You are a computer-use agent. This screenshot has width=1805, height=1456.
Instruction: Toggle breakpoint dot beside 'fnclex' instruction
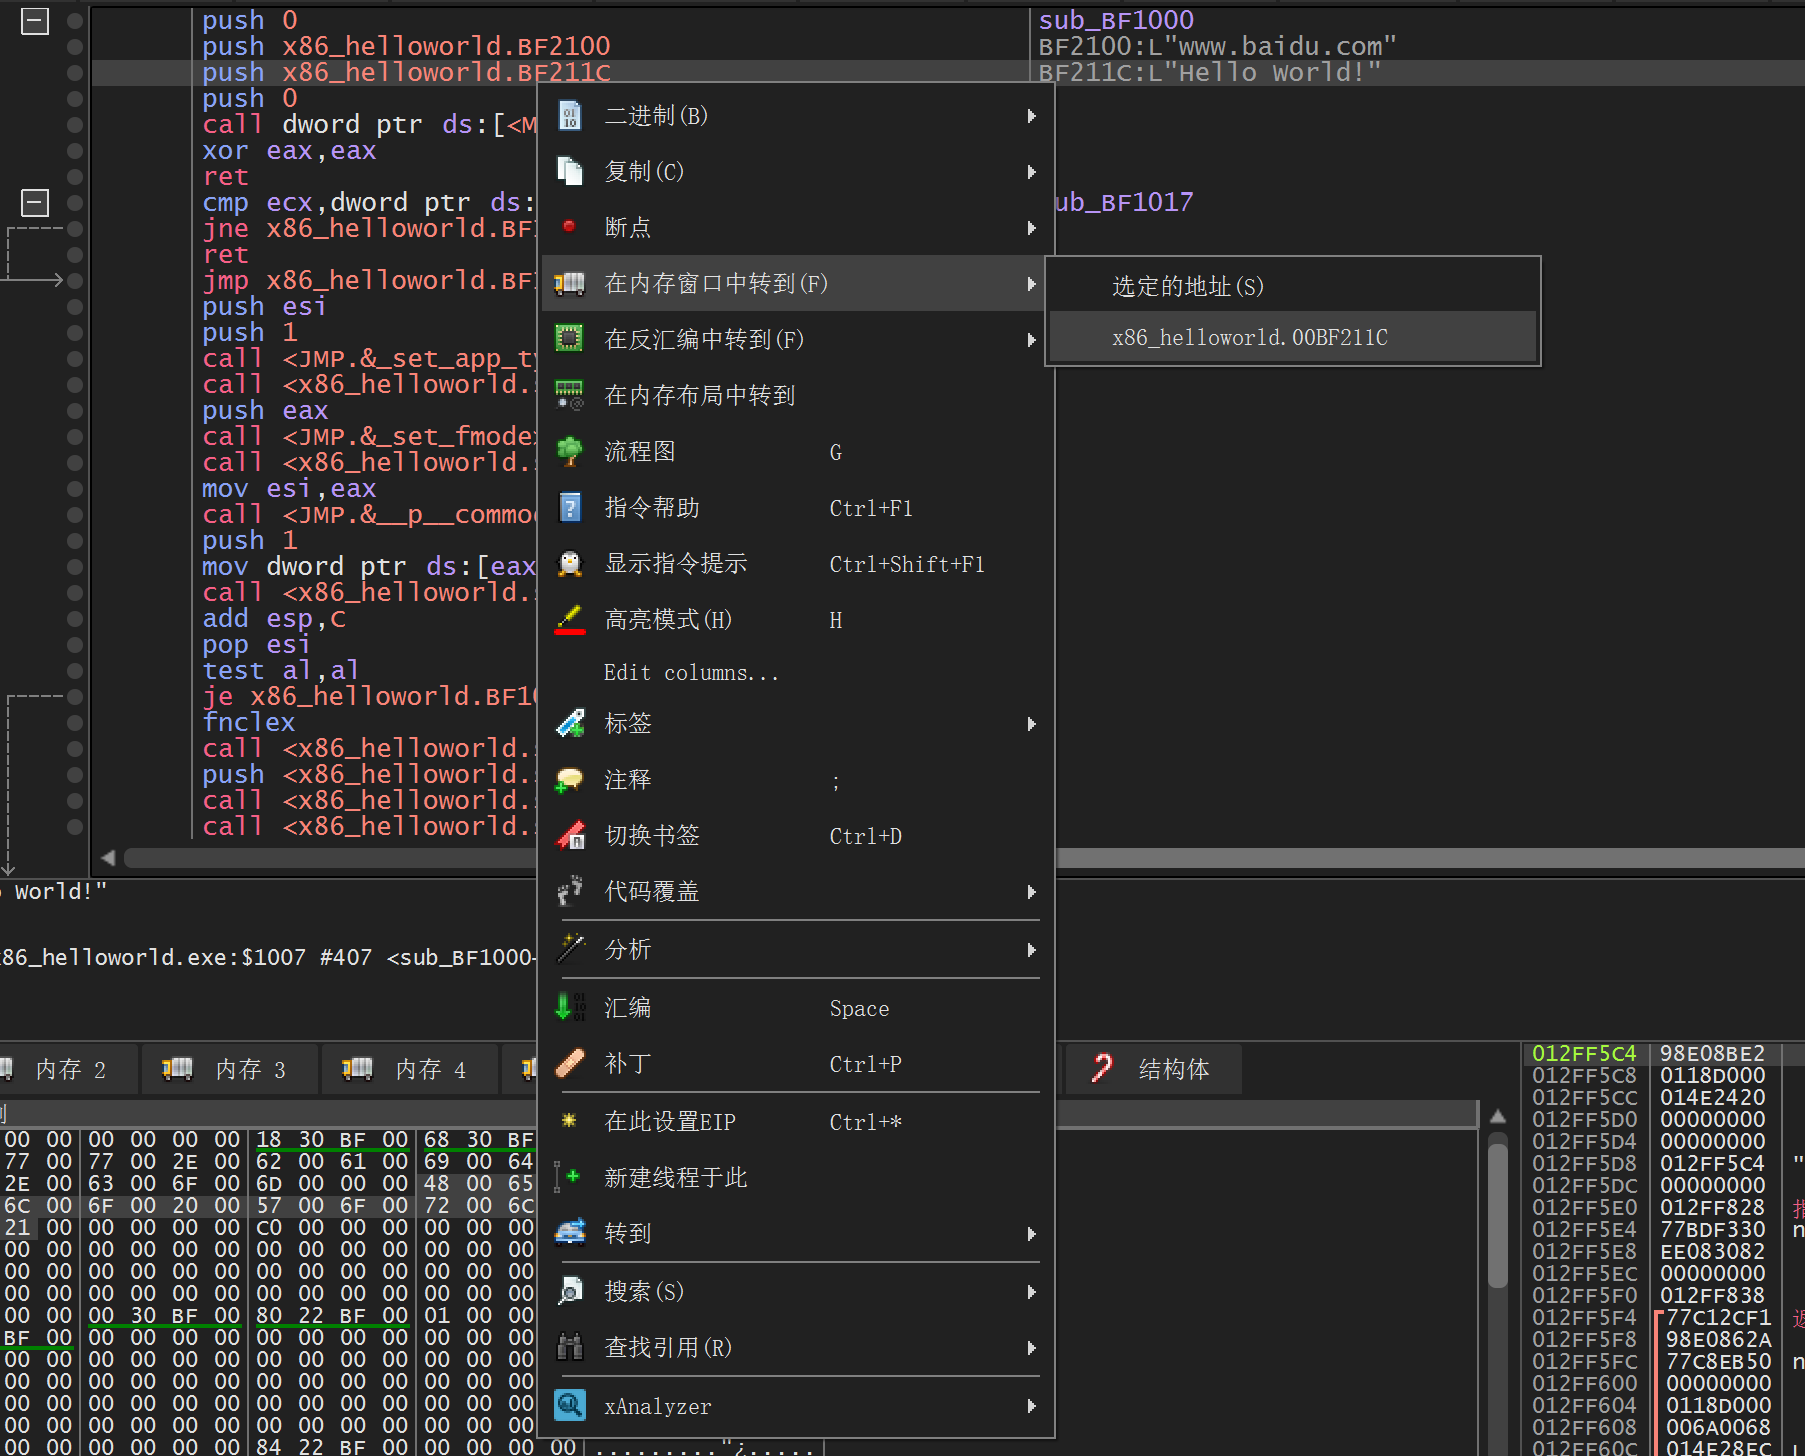[75, 723]
